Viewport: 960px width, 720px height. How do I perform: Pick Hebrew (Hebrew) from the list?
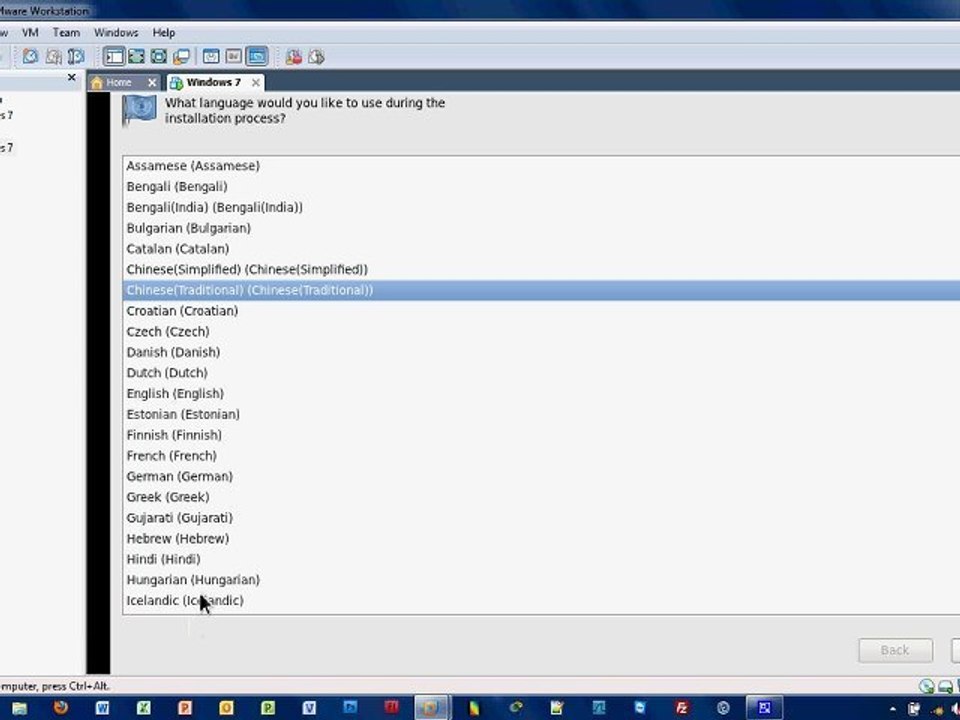pyautogui.click(x=541, y=539)
